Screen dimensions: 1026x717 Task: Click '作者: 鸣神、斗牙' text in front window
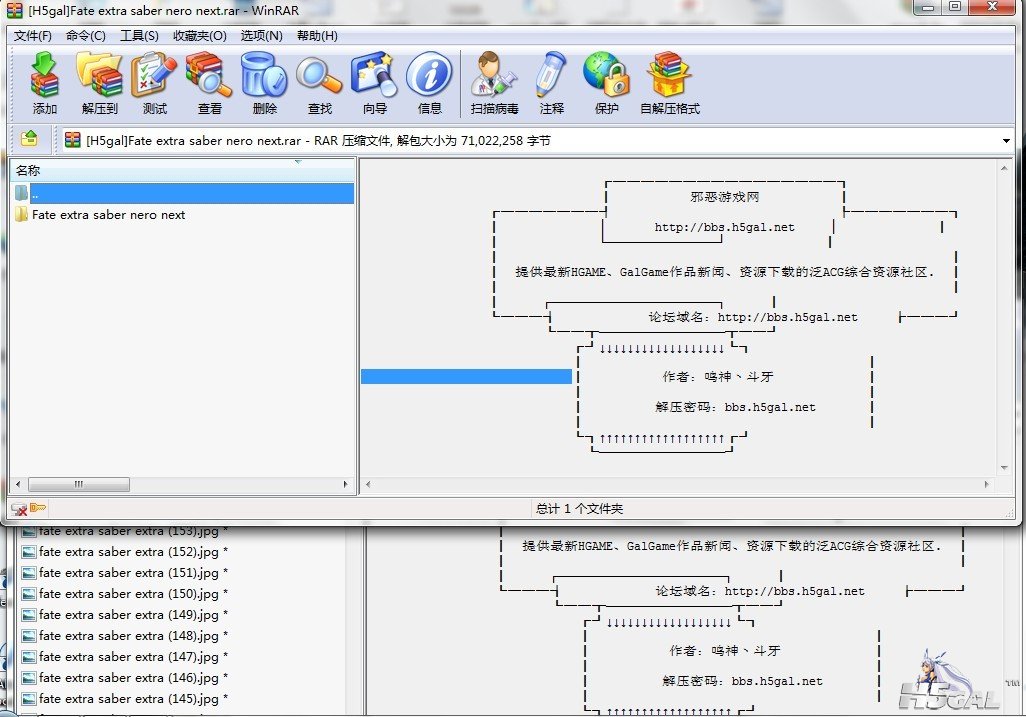[x=718, y=377]
